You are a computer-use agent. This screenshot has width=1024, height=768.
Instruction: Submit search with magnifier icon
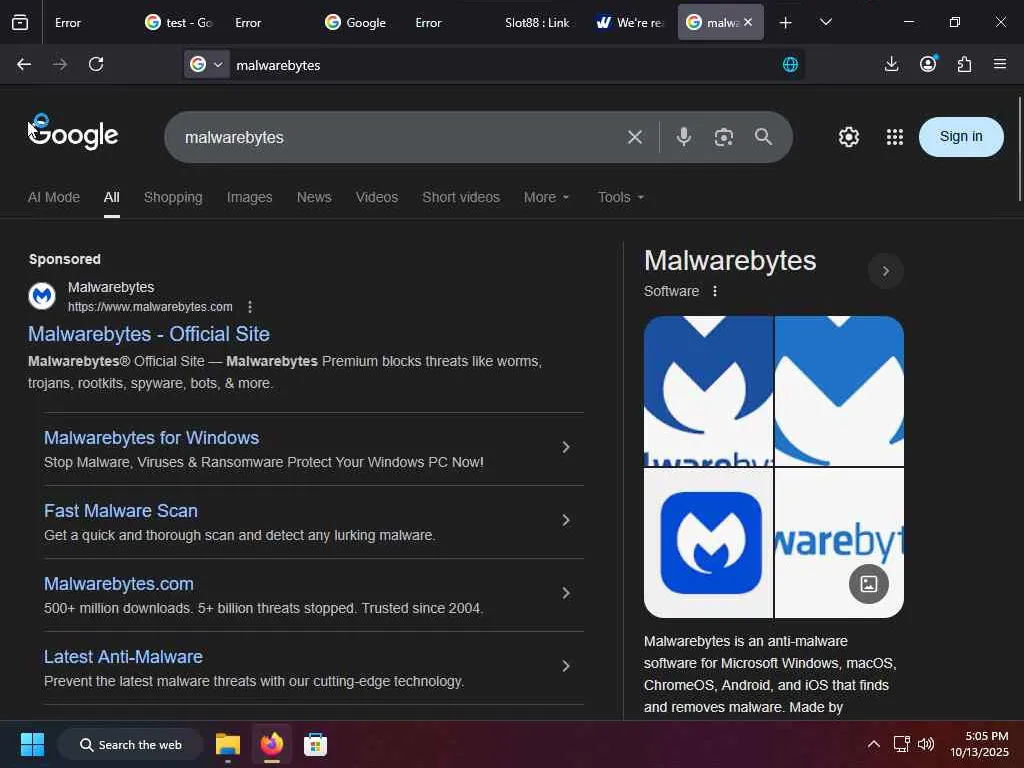coord(763,136)
